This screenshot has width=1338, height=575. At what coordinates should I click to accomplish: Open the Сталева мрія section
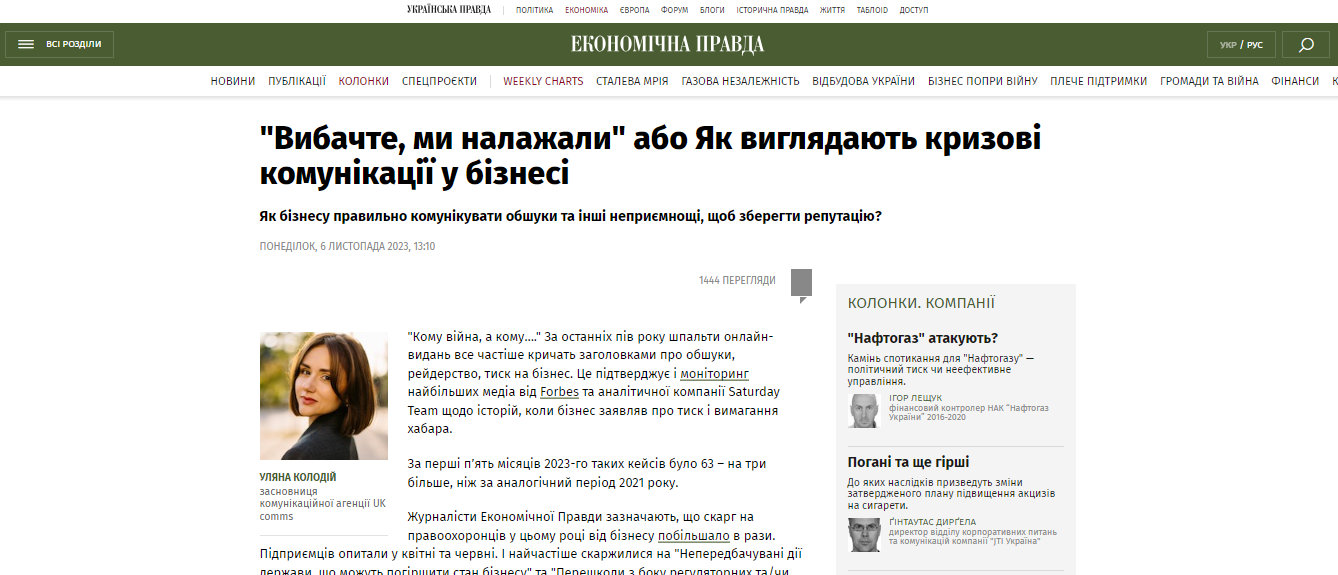[632, 81]
